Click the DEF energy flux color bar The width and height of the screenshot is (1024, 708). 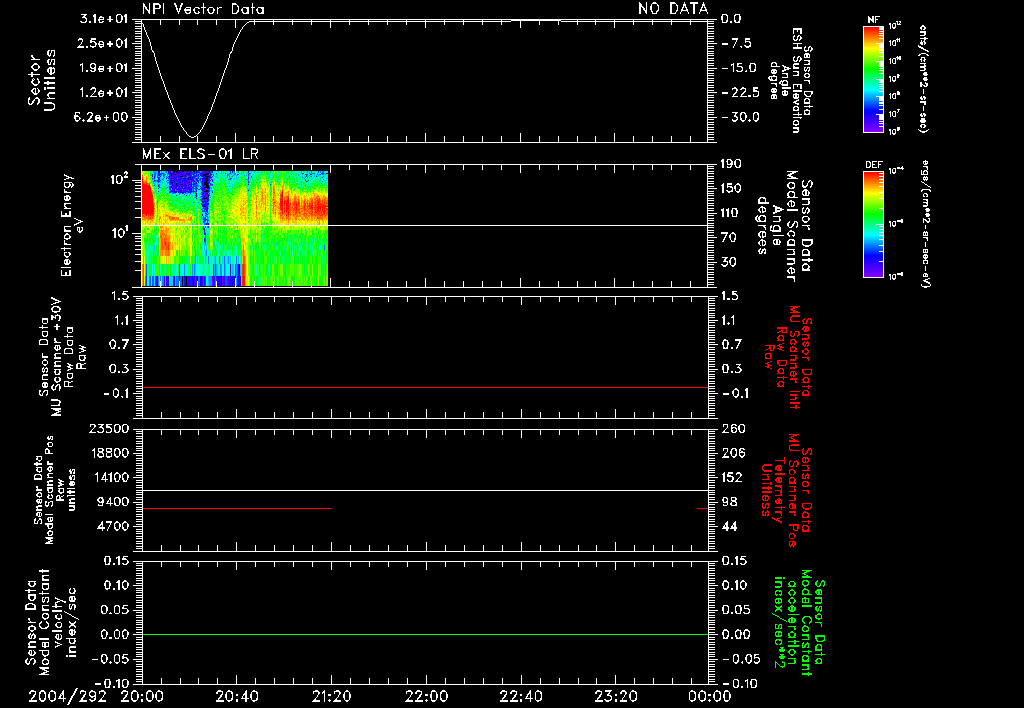873,224
